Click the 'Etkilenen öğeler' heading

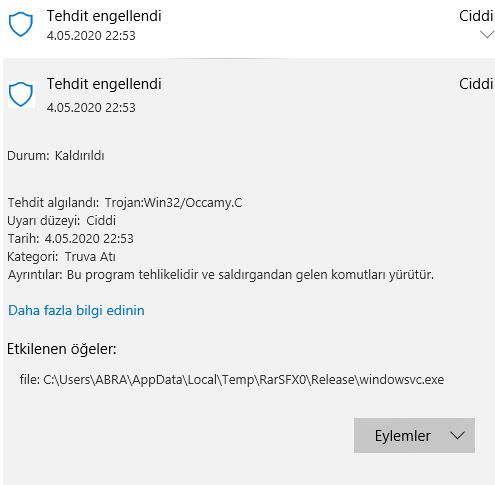pos(62,349)
